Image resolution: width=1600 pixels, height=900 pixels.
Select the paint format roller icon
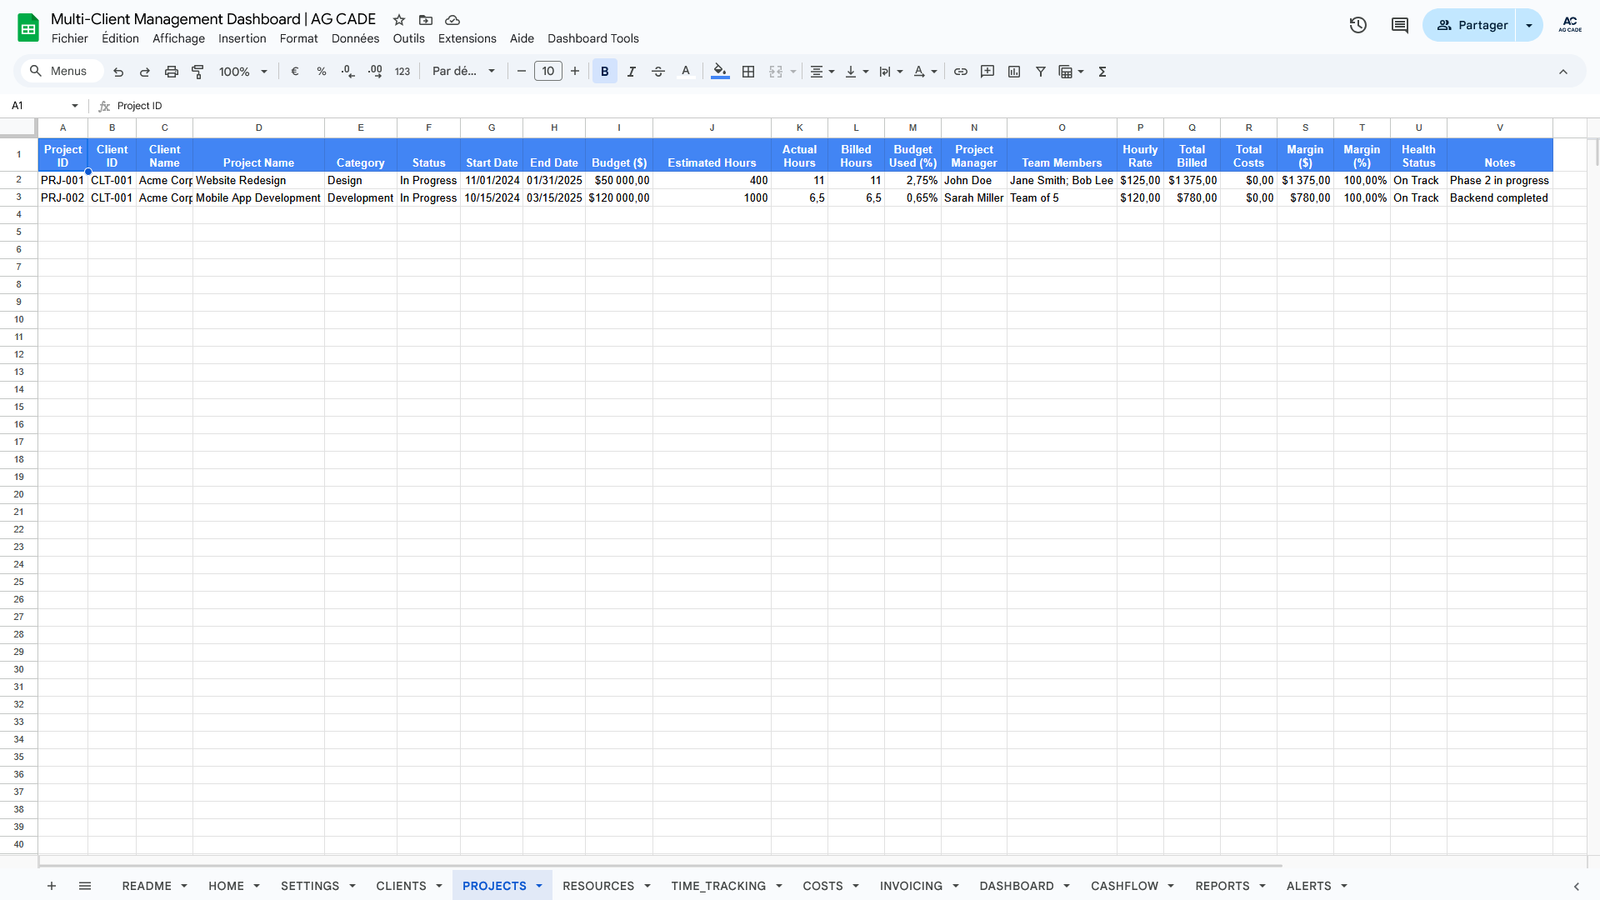click(x=198, y=72)
